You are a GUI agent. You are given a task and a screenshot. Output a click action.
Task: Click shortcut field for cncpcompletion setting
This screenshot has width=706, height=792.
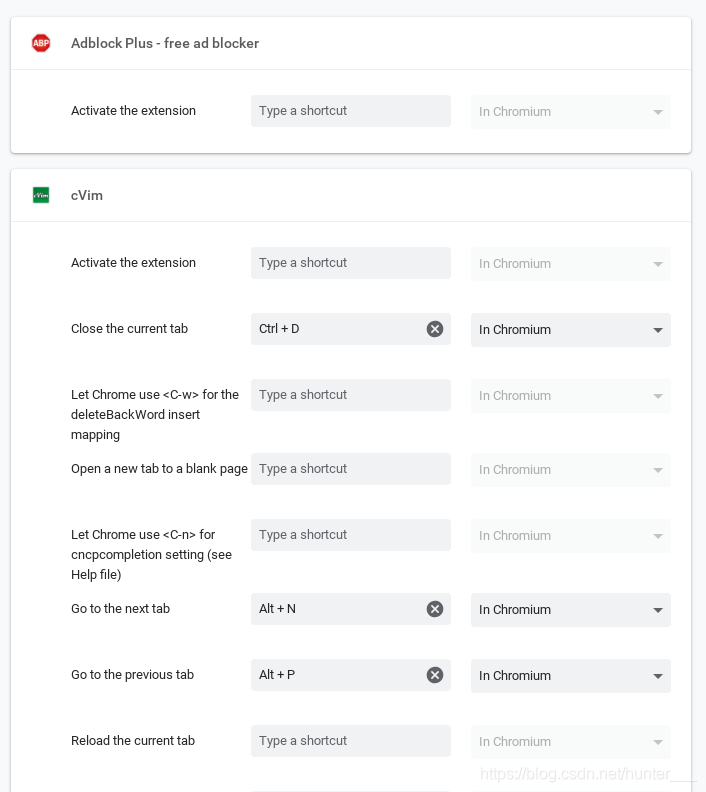pos(351,534)
